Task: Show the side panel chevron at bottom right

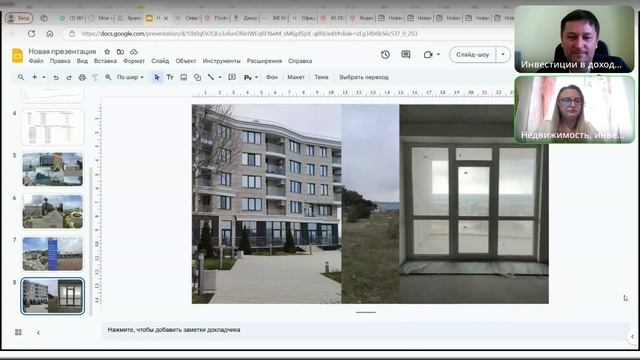Action: 632,337
